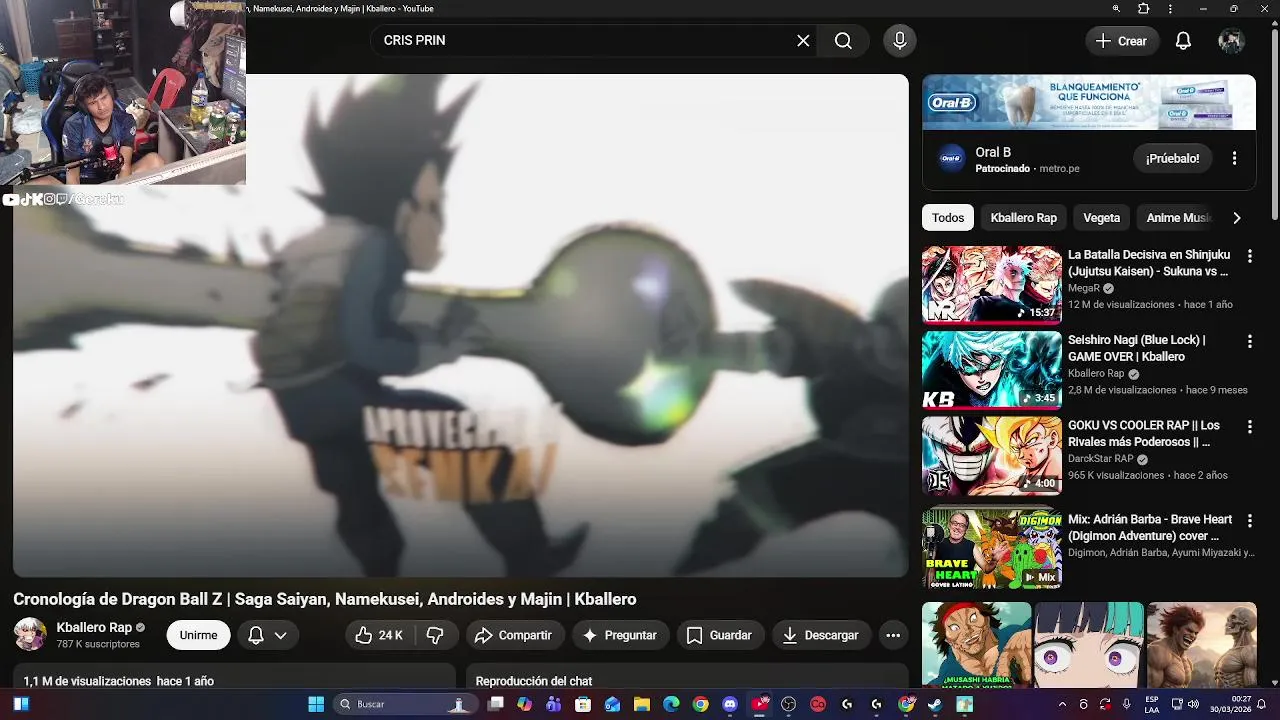Open Copilot from the taskbar
1280x720 pixels.
coord(525,704)
